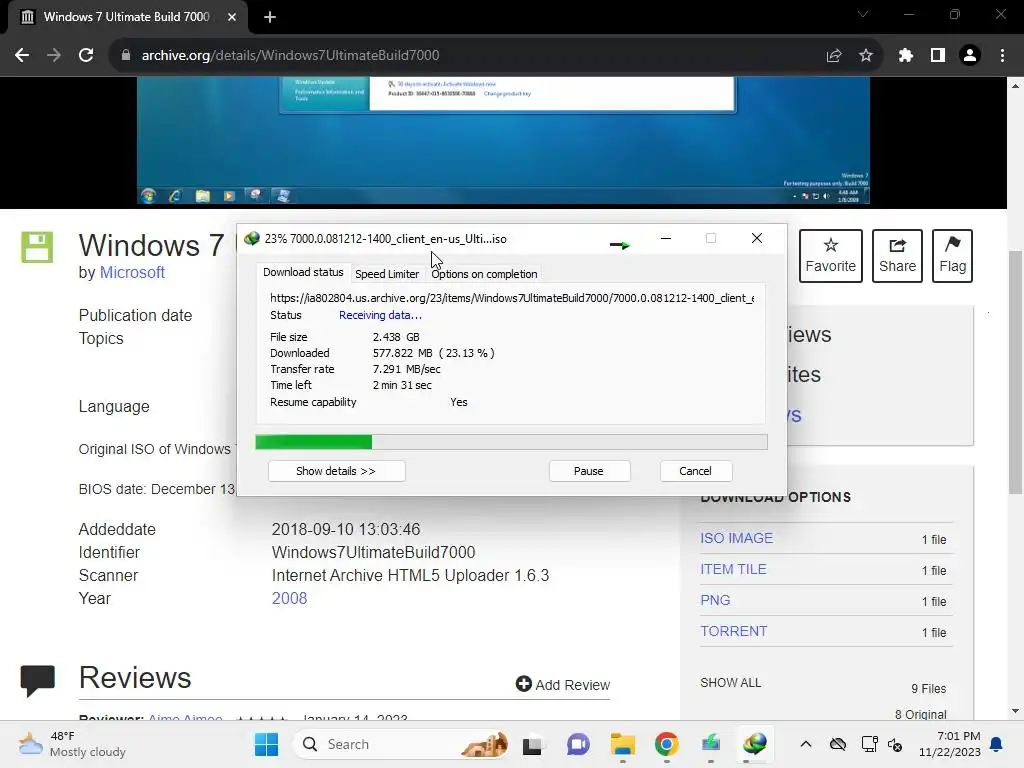Click the green floppy disk software icon
The height and width of the screenshot is (768, 1024).
[37, 248]
